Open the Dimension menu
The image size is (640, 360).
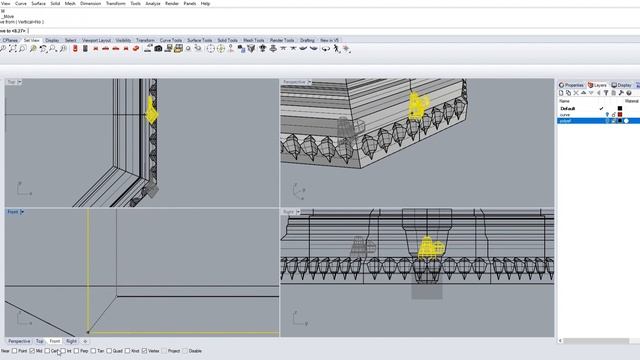[x=90, y=3]
